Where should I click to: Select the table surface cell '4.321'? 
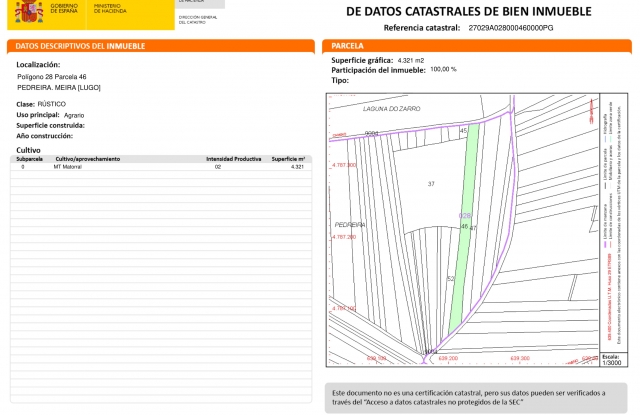297,167
